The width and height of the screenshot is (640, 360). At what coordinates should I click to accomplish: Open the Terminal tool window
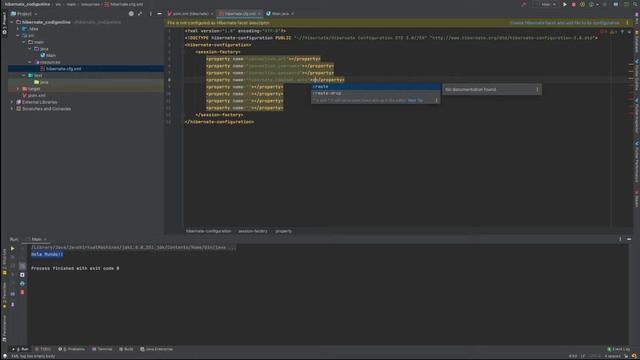(x=102, y=349)
